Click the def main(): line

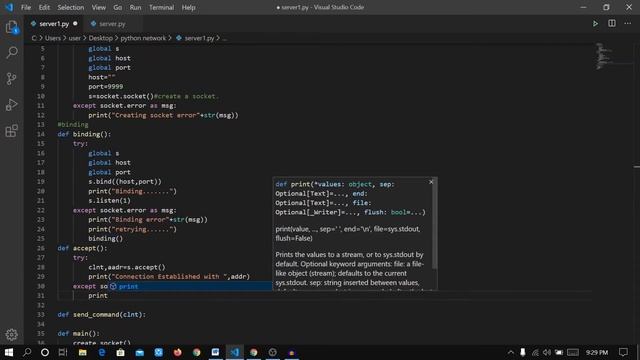(x=78, y=333)
